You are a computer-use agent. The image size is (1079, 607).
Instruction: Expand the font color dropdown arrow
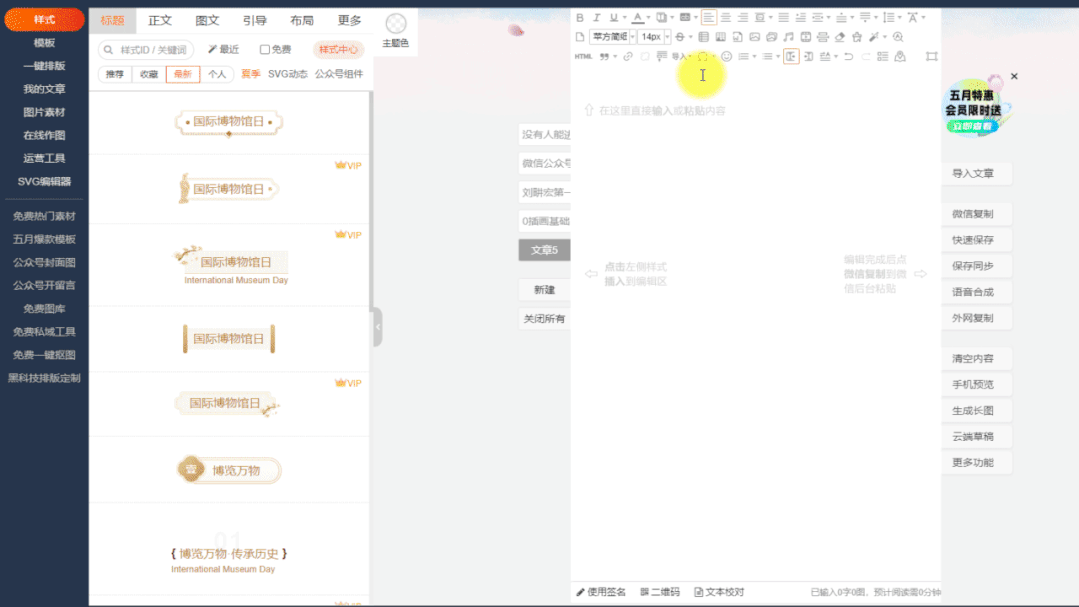(x=648, y=17)
